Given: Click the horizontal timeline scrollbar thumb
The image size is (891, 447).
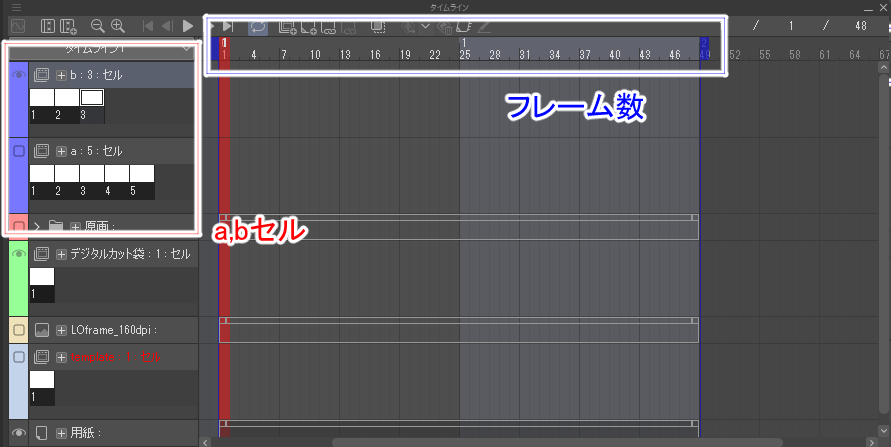Looking at the screenshot, I should 557,442.
